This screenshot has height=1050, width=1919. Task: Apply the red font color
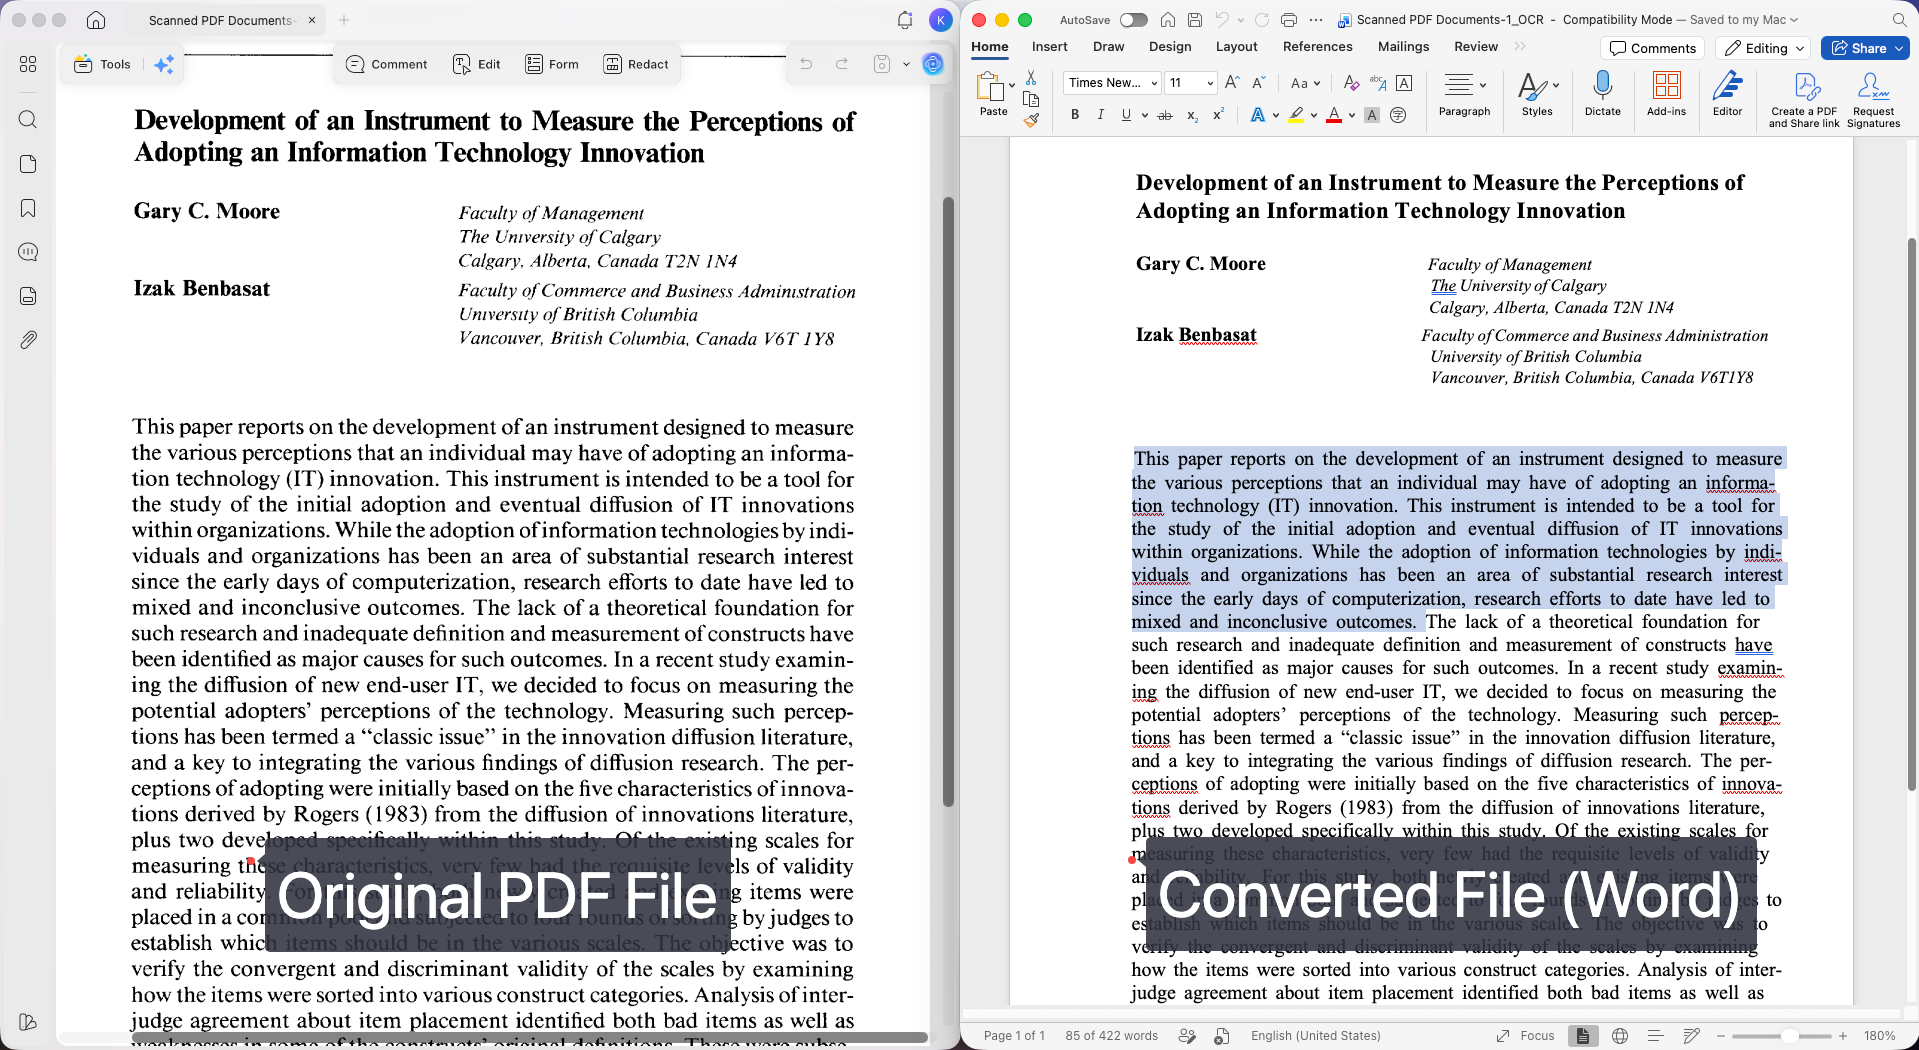point(1333,115)
